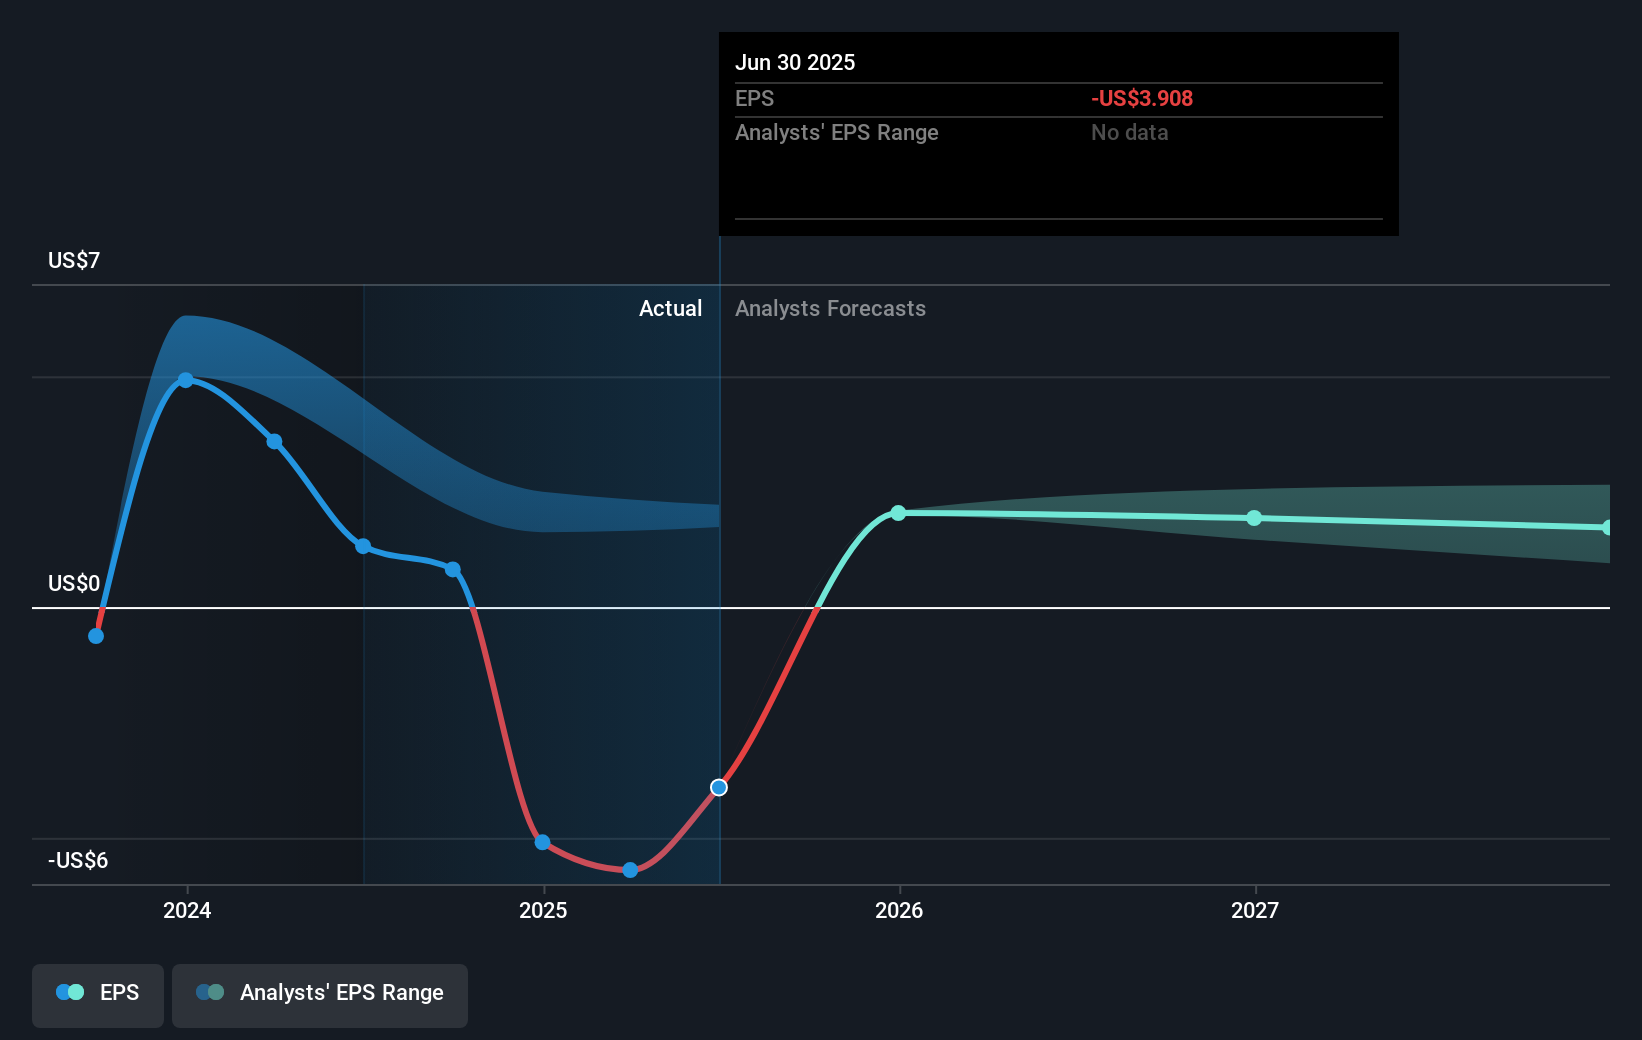This screenshot has width=1642, height=1040.
Task: Switch to the Actual section of the chart
Action: (x=670, y=308)
